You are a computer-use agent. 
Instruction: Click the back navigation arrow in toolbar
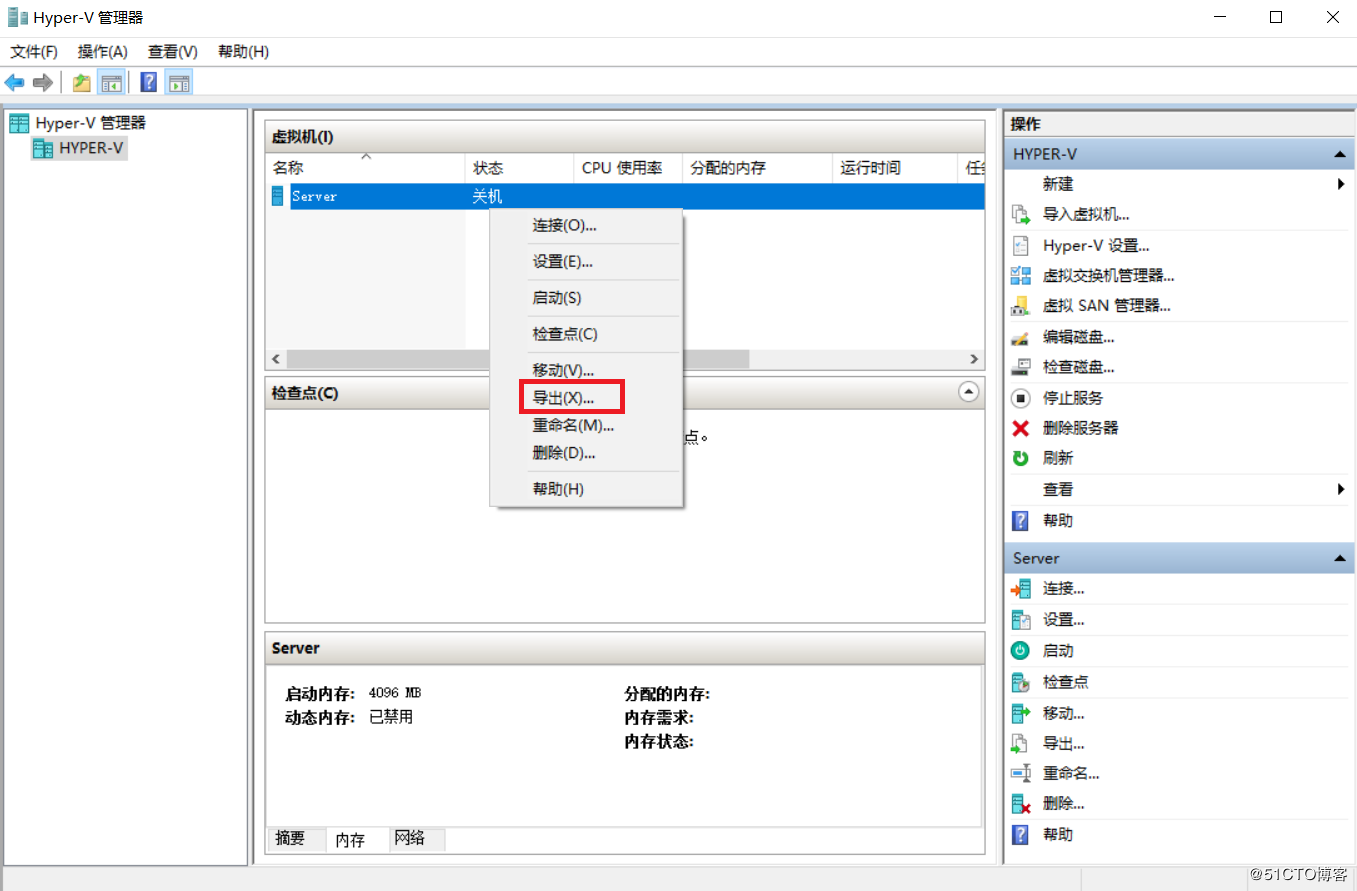click(14, 82)
